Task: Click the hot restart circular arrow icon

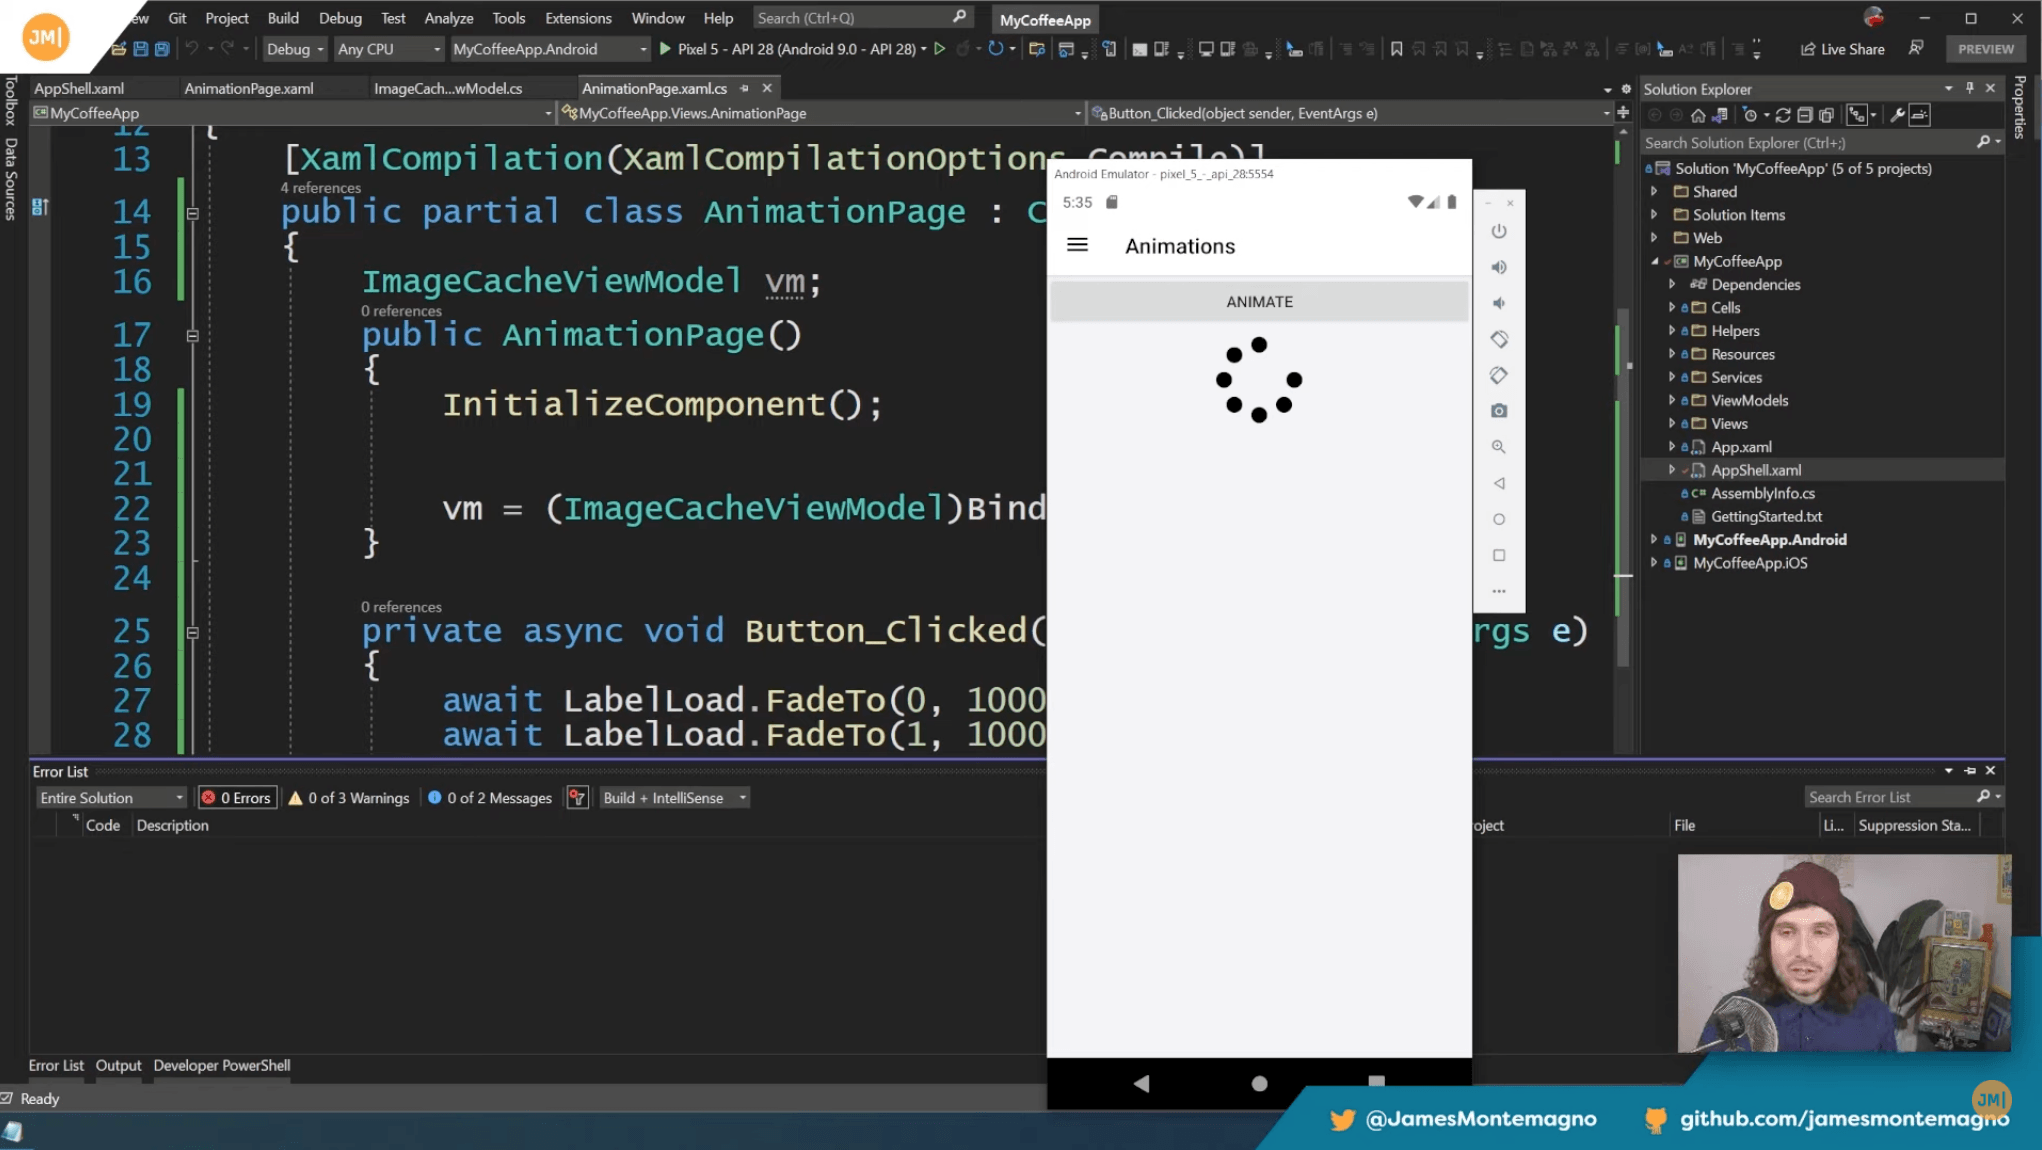Action: pos(996,49)
